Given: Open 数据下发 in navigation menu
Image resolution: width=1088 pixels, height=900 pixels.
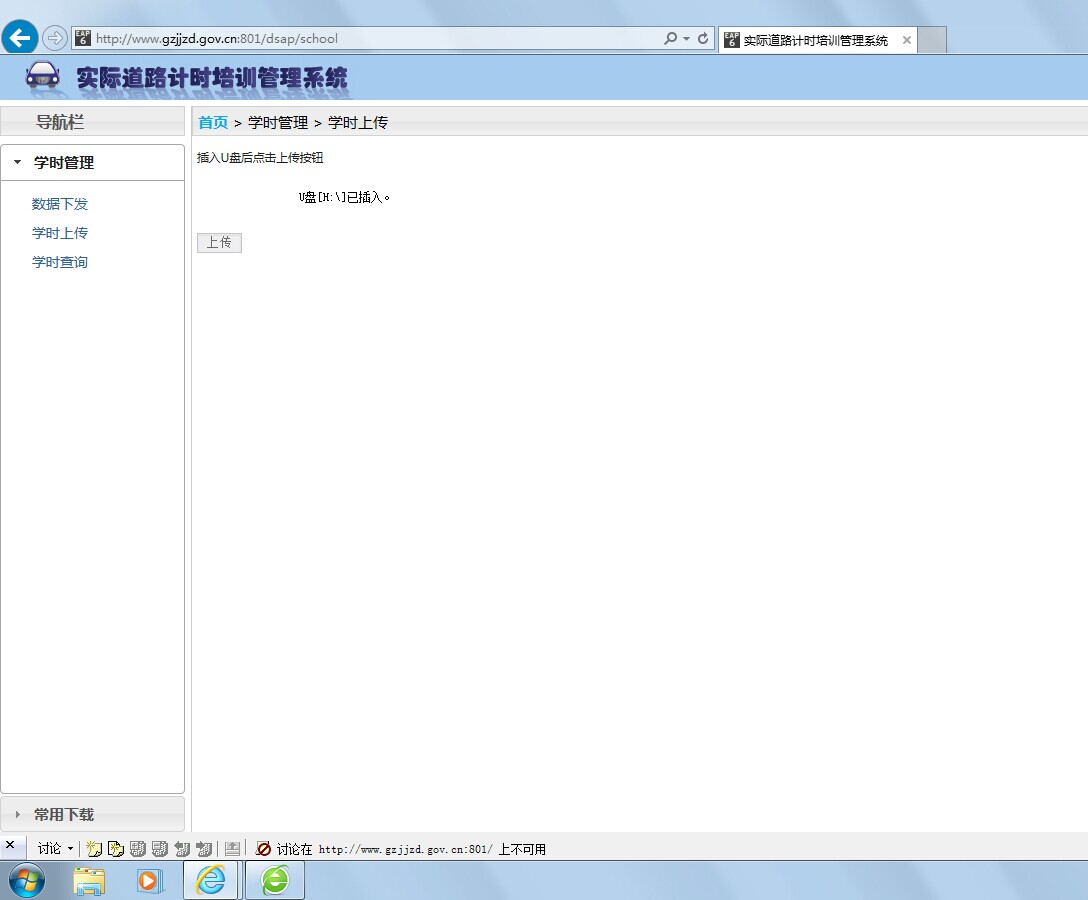Looking at the screenshot, I should tap(60, 204).
